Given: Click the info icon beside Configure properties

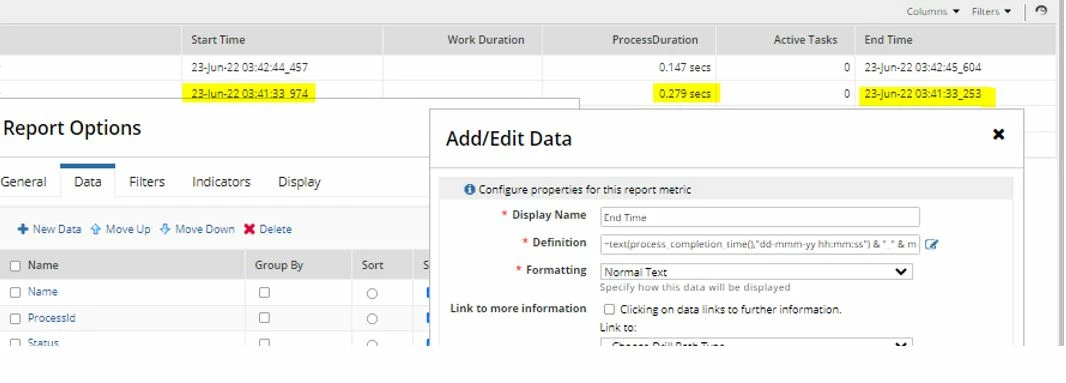Looking at the screenshot, I should (x=469, y=190).
